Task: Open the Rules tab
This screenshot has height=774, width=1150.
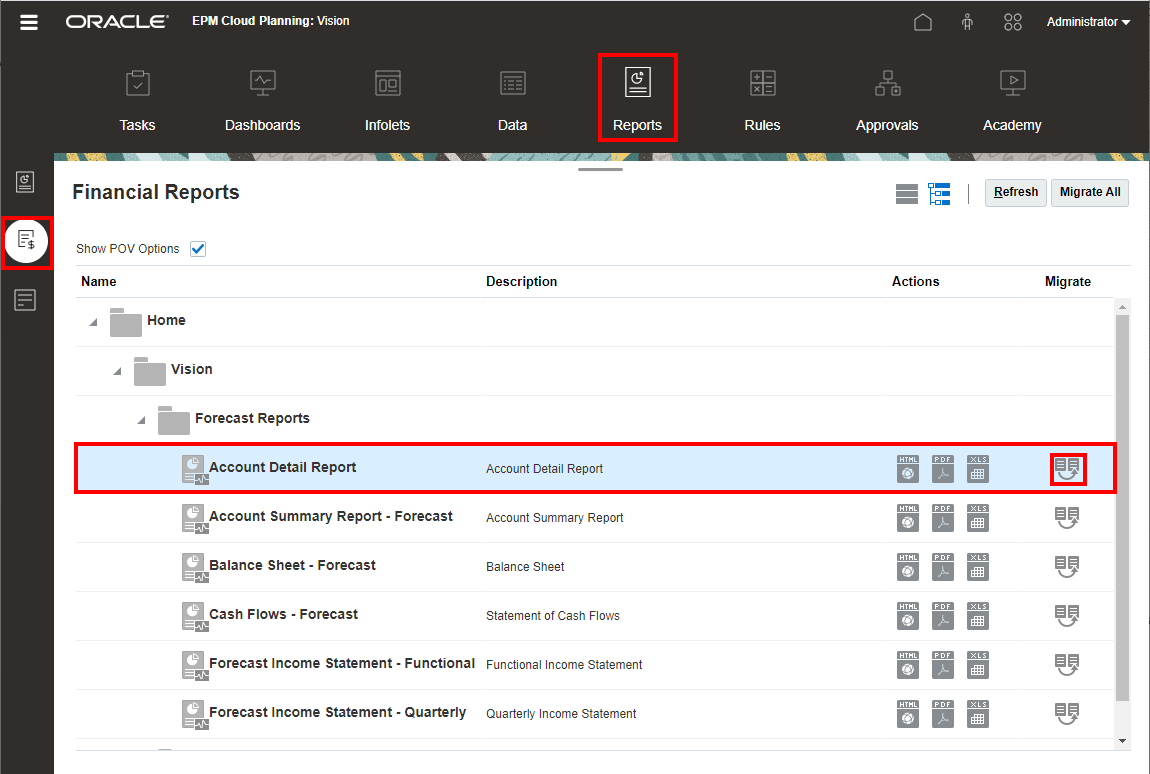Action: click(762, 99)
